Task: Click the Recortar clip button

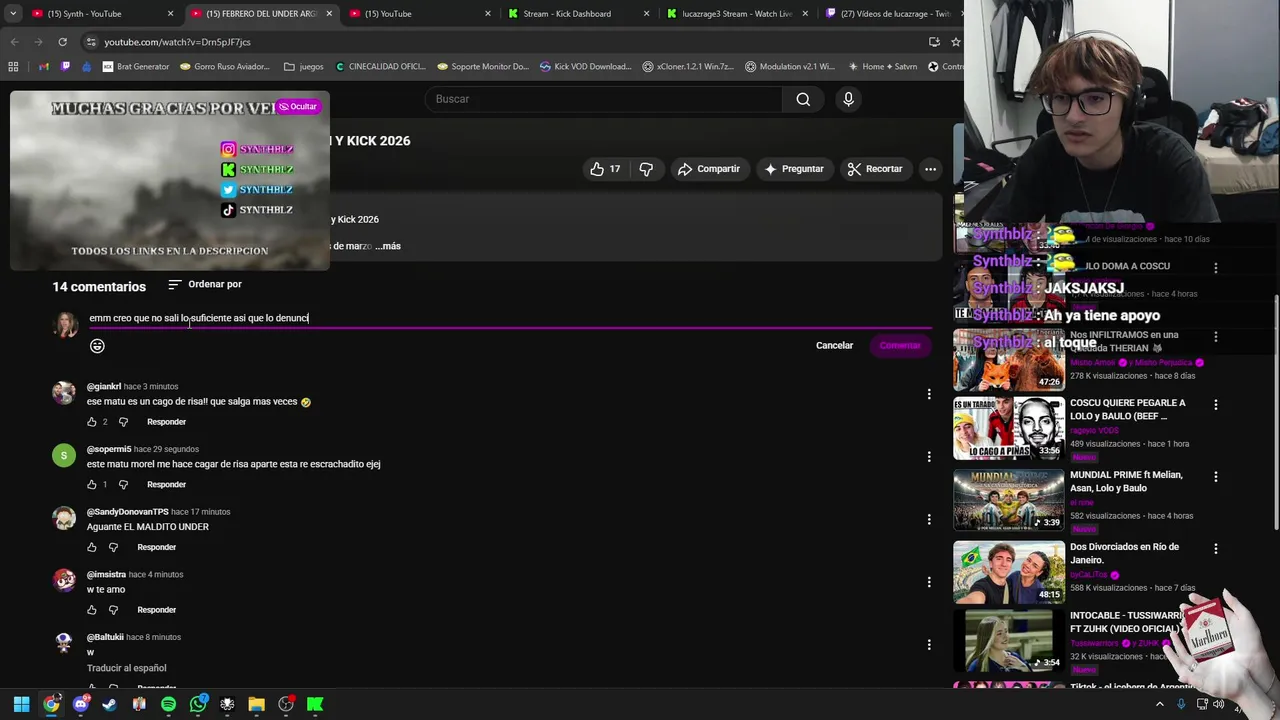Action: [875, 169]
